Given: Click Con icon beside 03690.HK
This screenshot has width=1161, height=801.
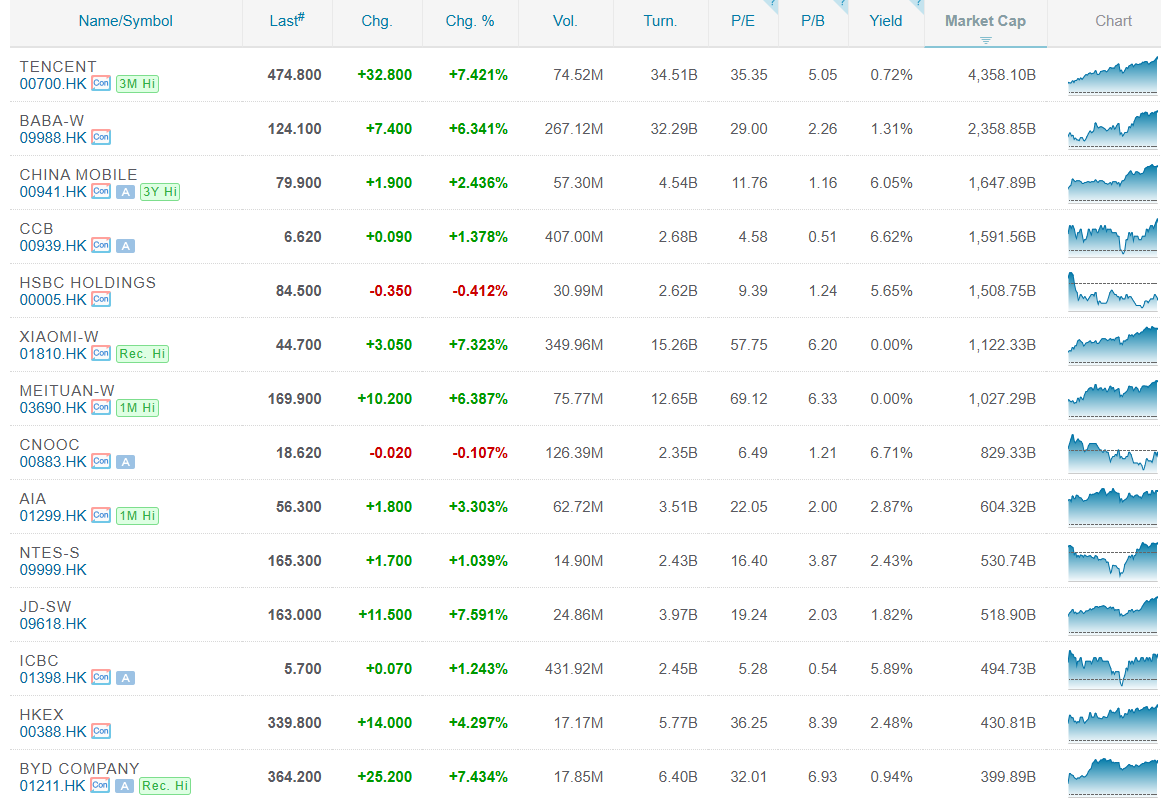Looking at the screenshot, I should [x=101, y=408].
